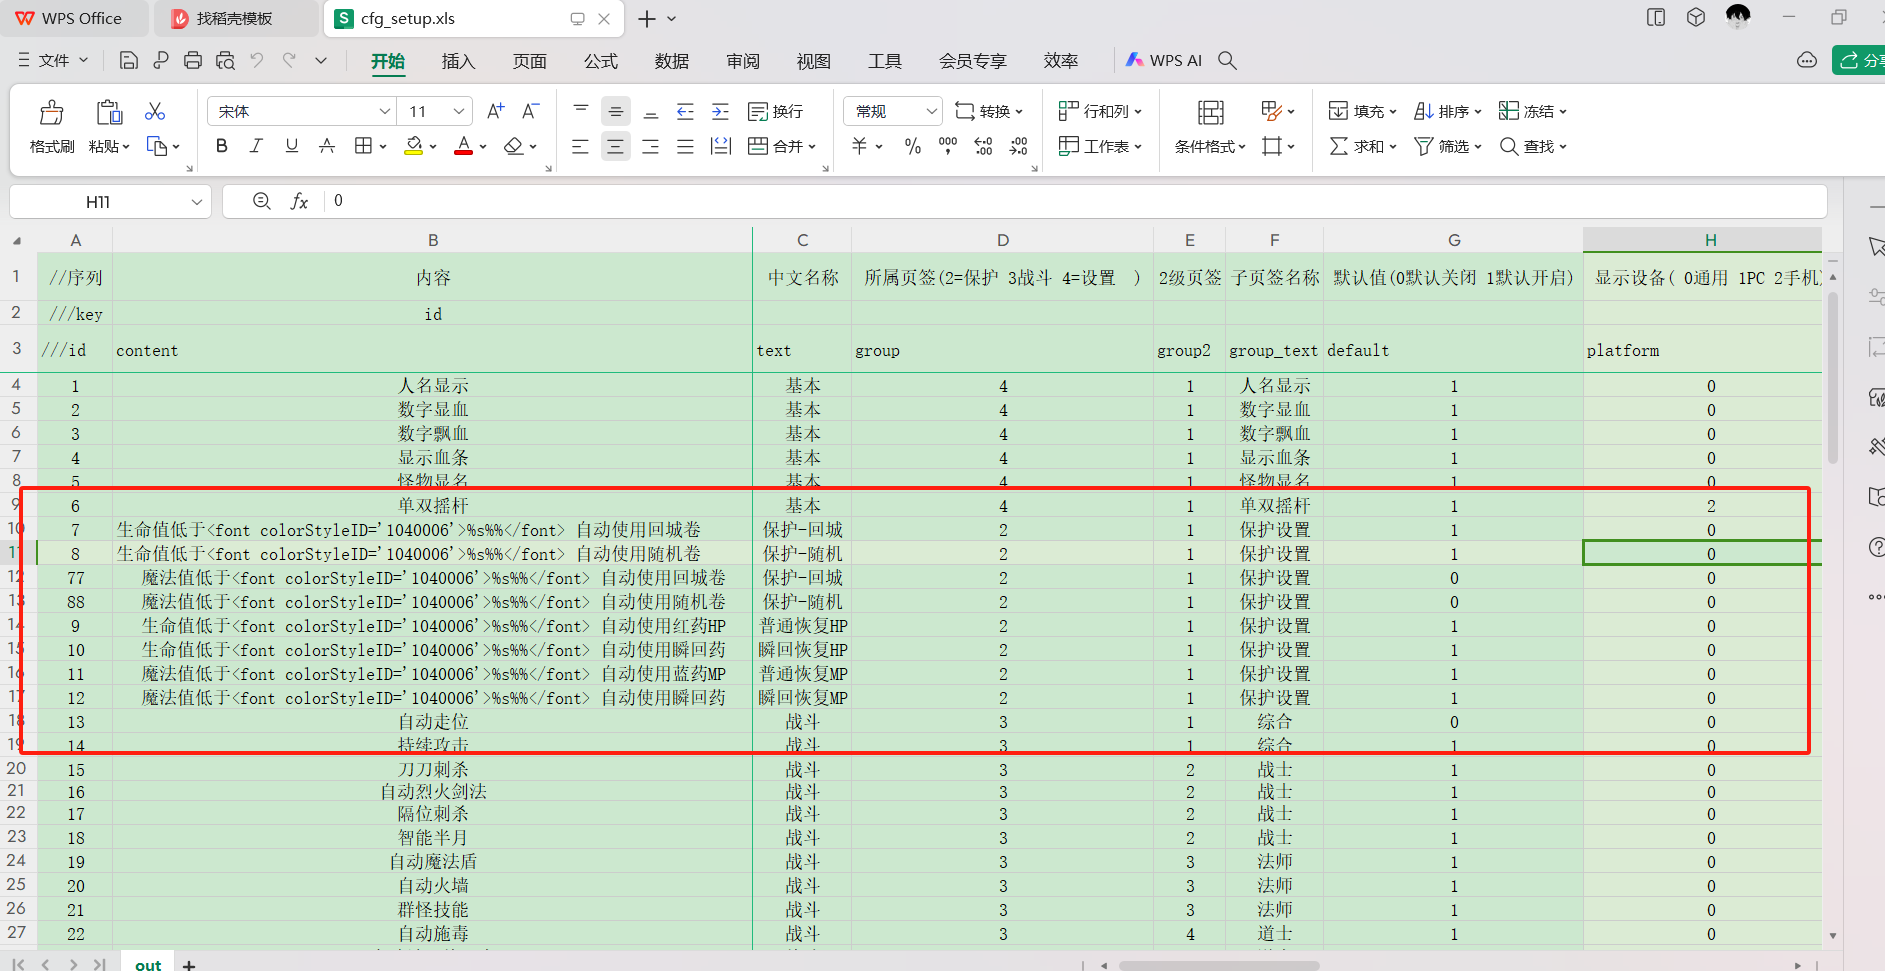Screen dimensions: 1885x971
Task: Apply the red font color swatch
Action: click(x=463, y=147)
